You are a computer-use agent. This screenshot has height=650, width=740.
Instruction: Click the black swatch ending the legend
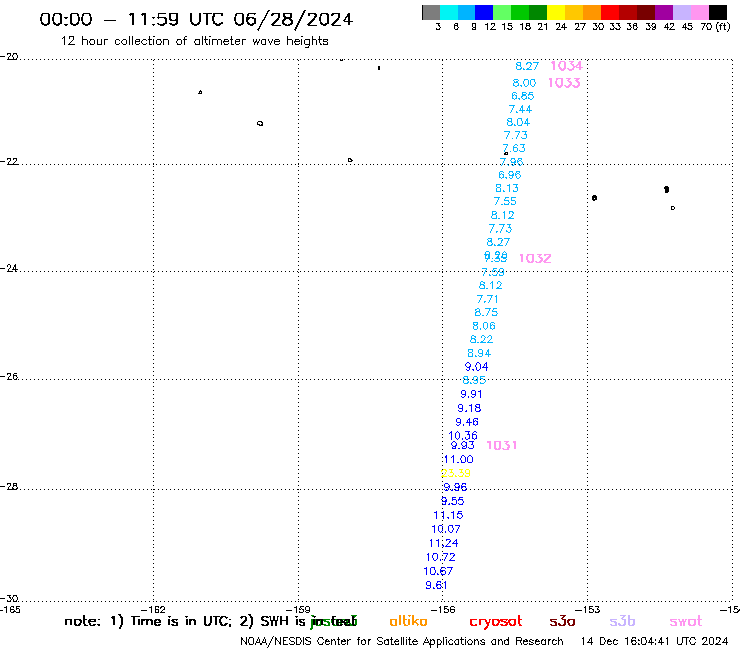point(717,12)
